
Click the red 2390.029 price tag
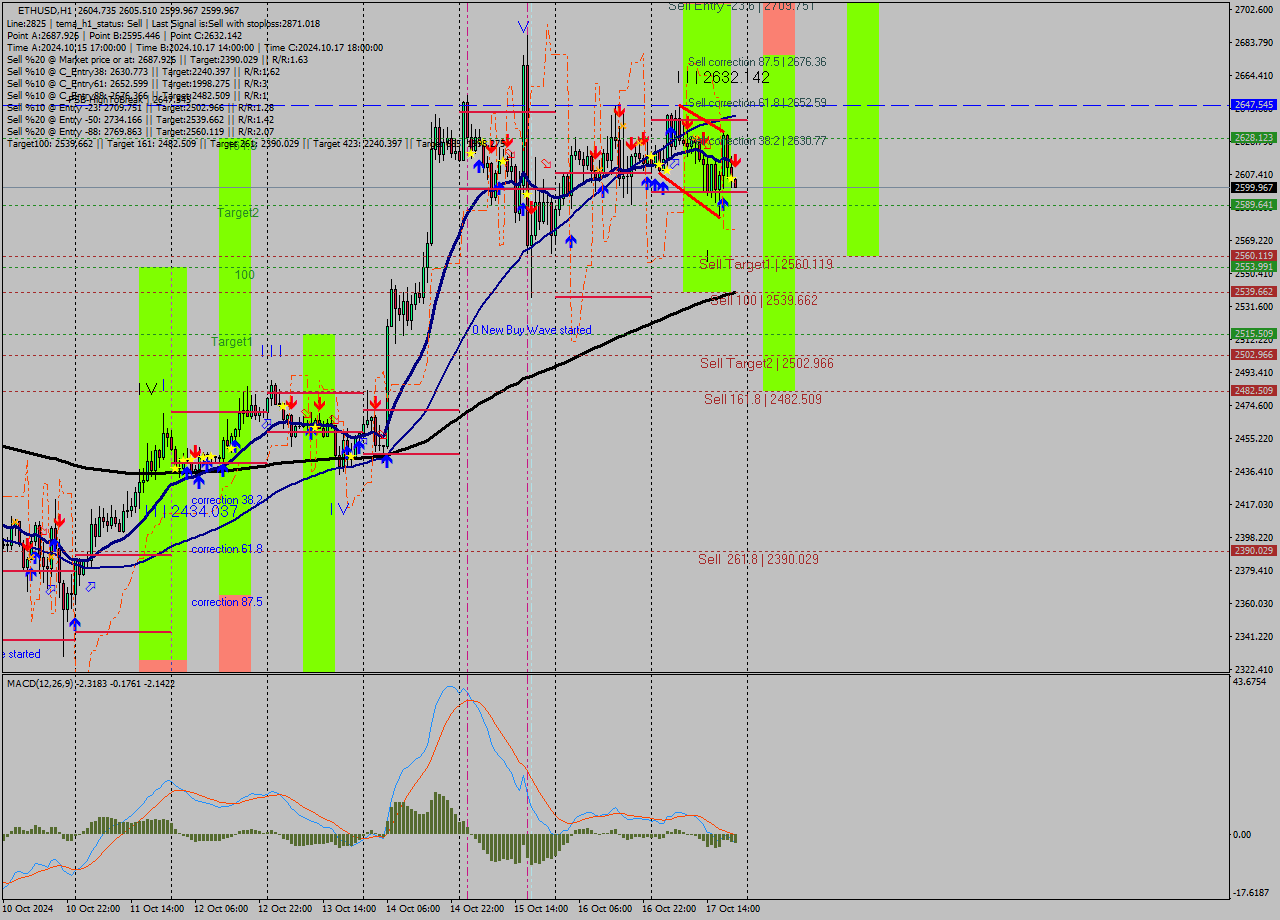click(x=1254, y=550)
